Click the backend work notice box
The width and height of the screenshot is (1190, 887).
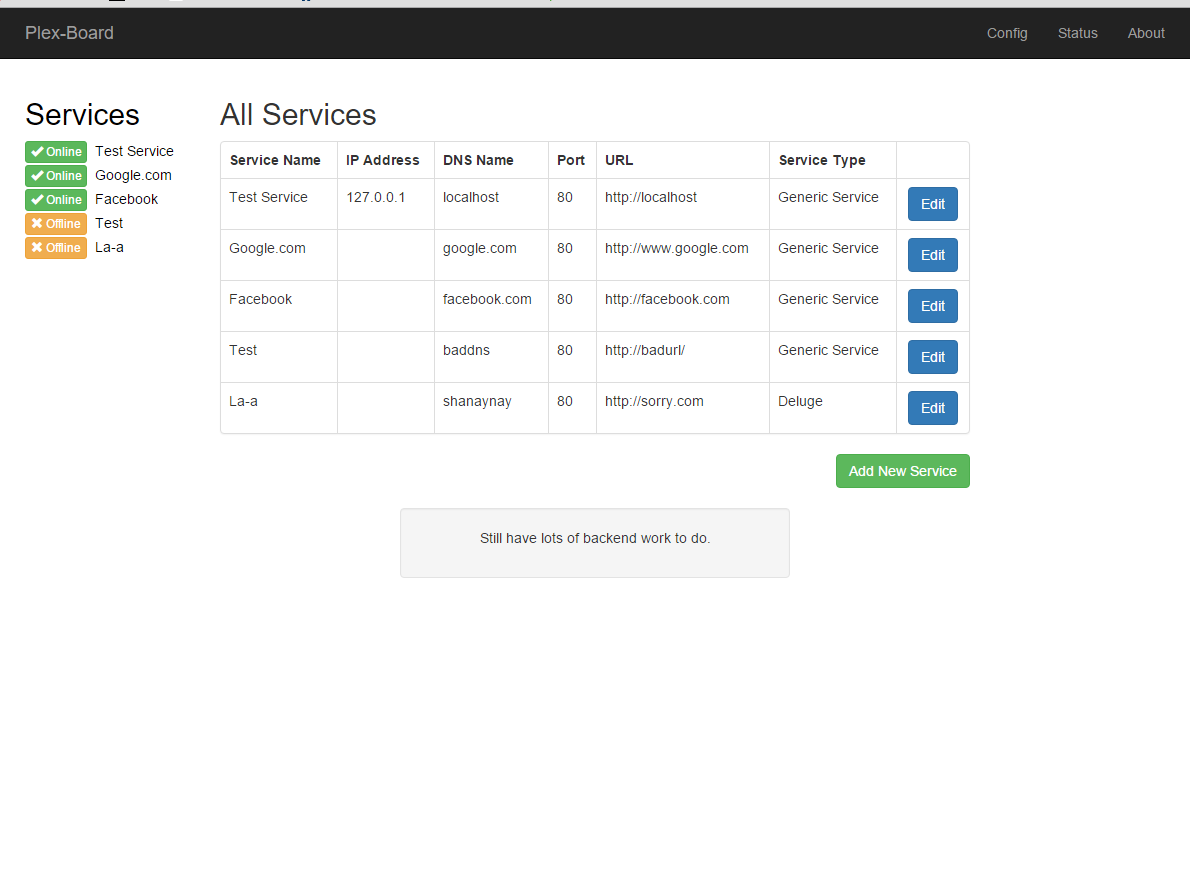(595, 543)
